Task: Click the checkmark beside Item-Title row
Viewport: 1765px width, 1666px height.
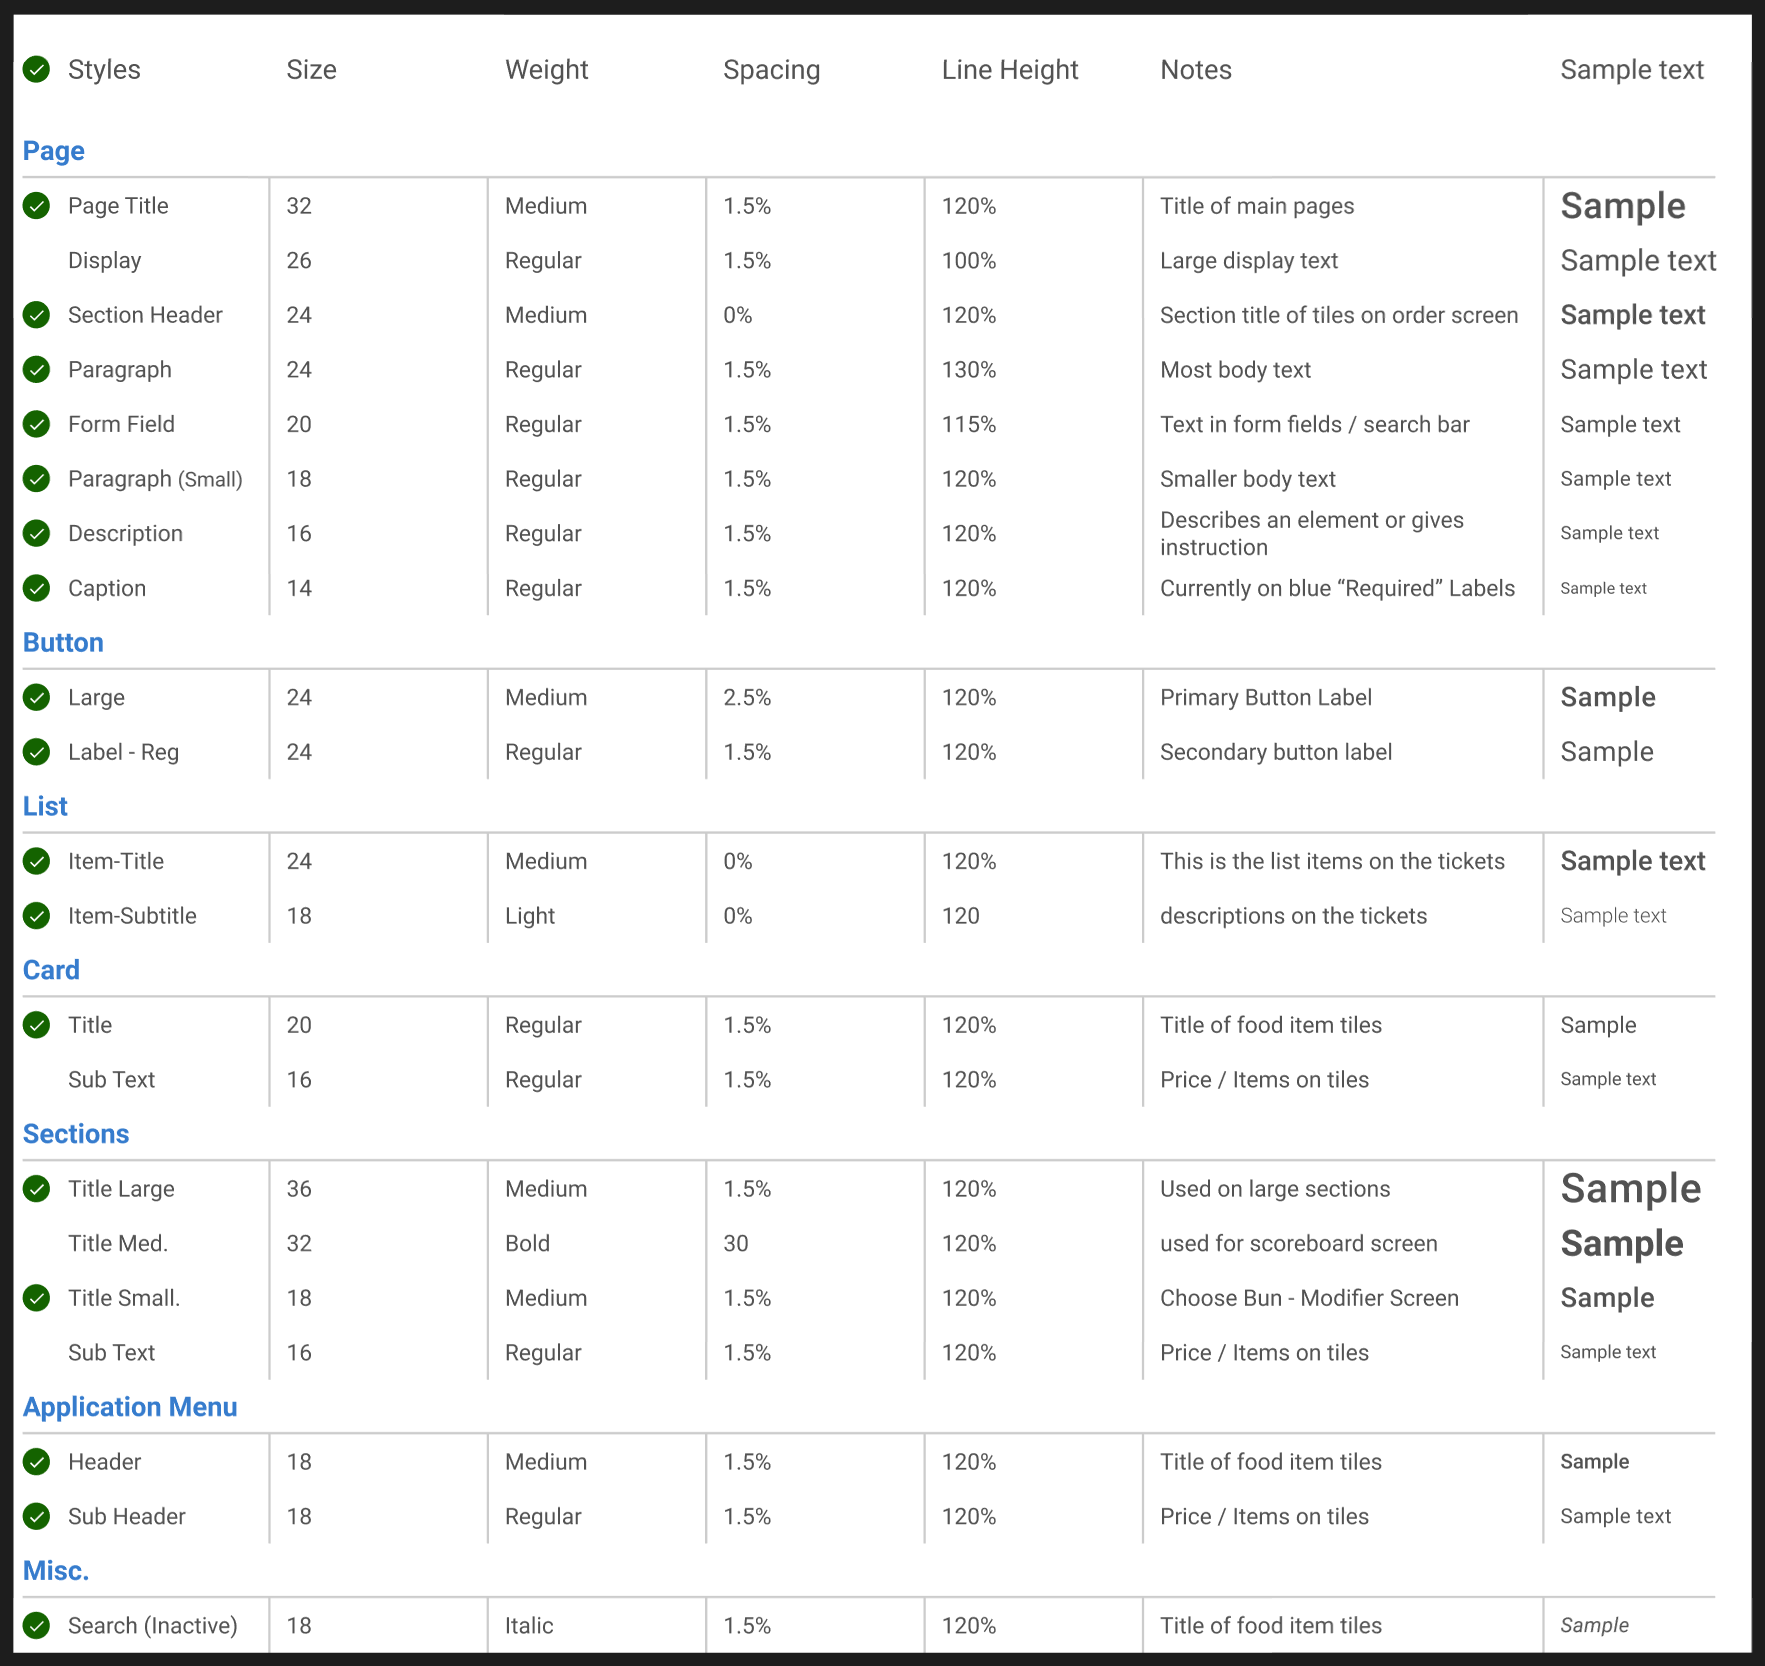Action: [x=36, y=861]
